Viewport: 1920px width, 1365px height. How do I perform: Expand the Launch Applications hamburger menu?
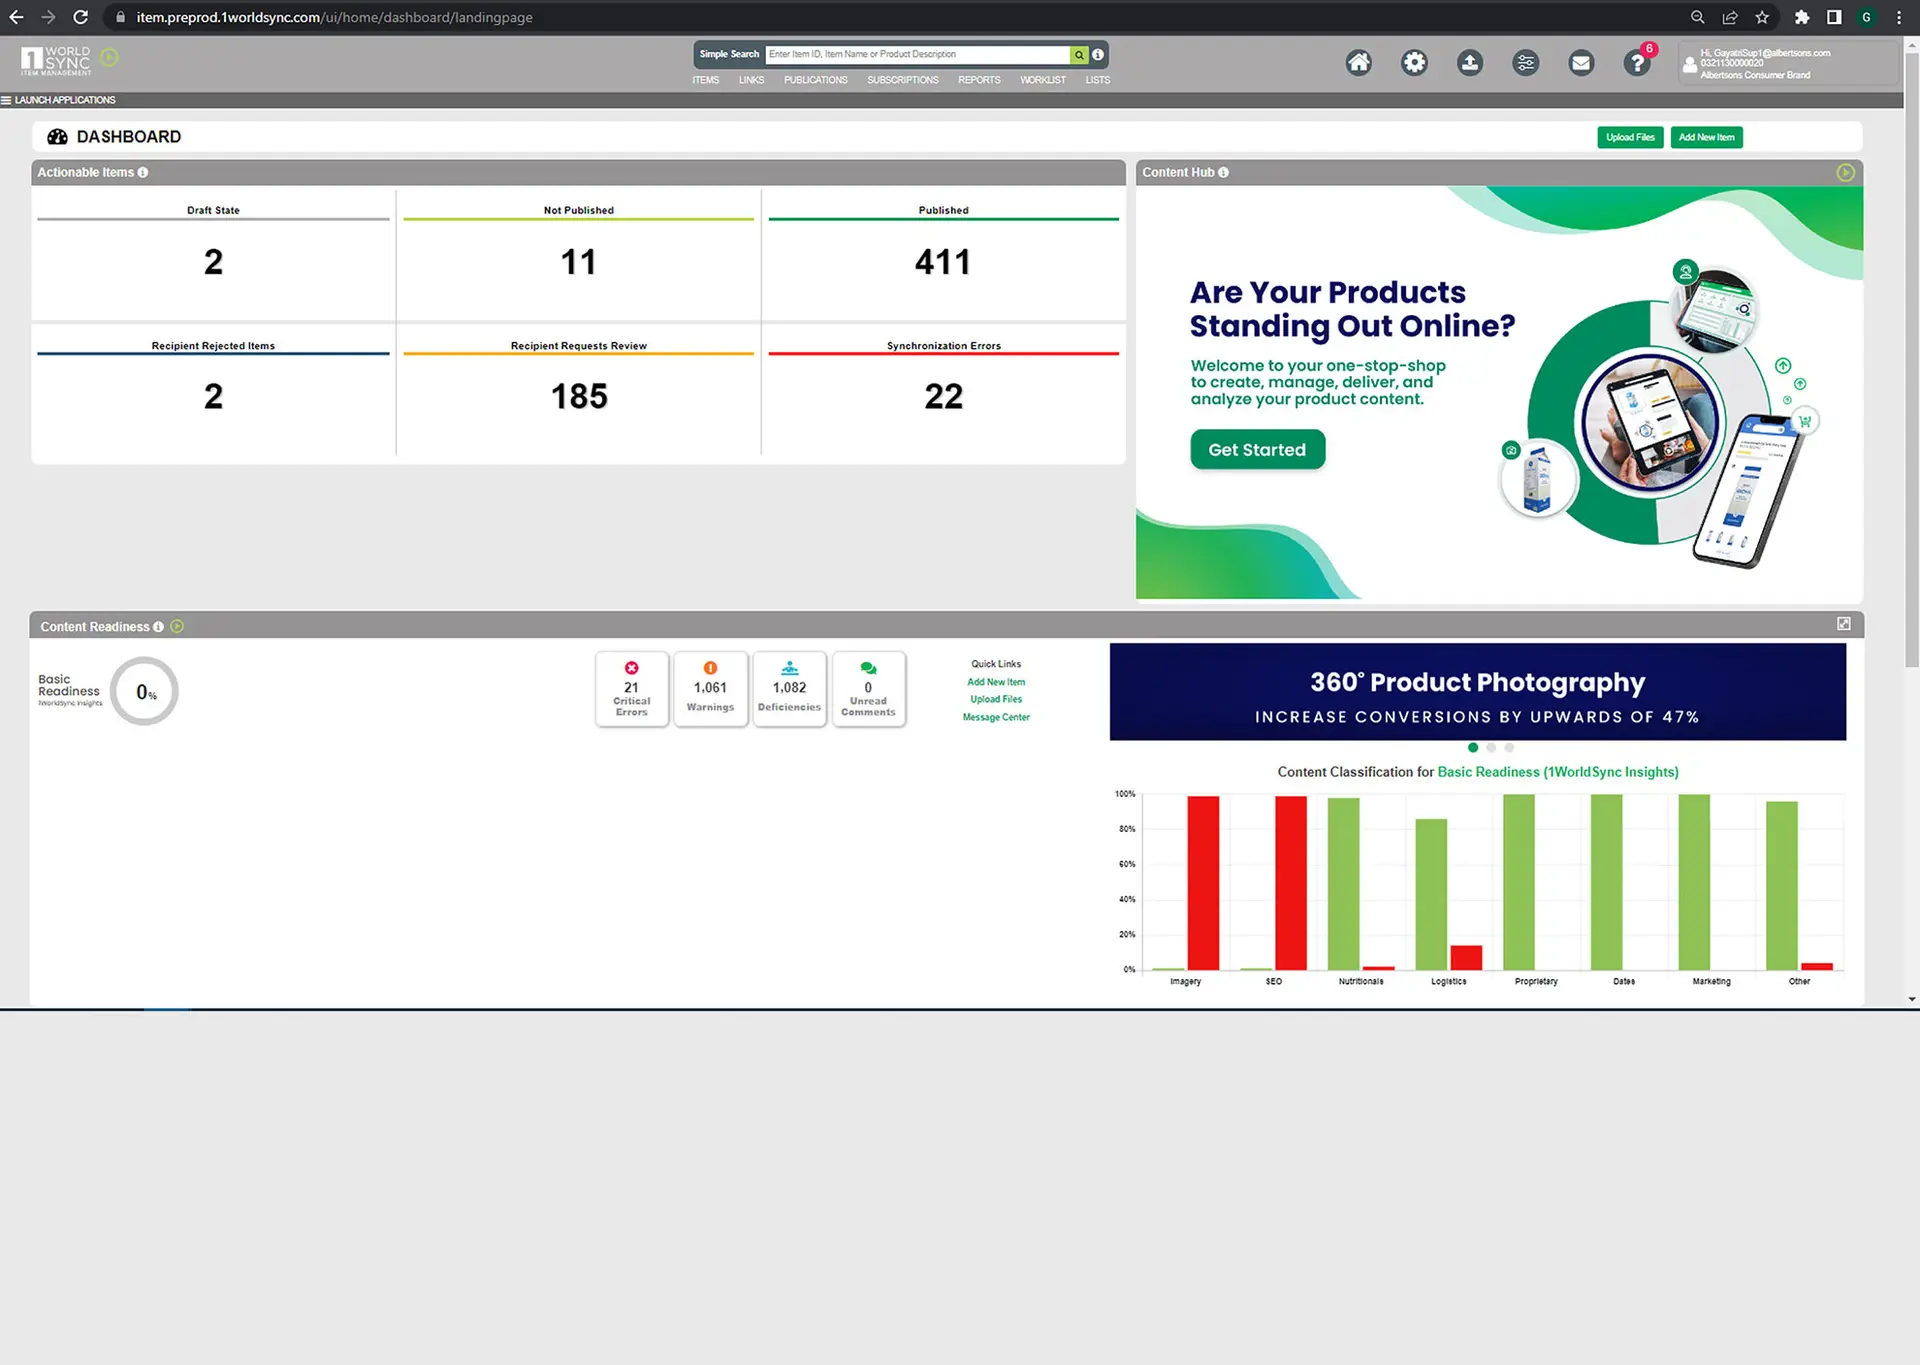(7, 100)
